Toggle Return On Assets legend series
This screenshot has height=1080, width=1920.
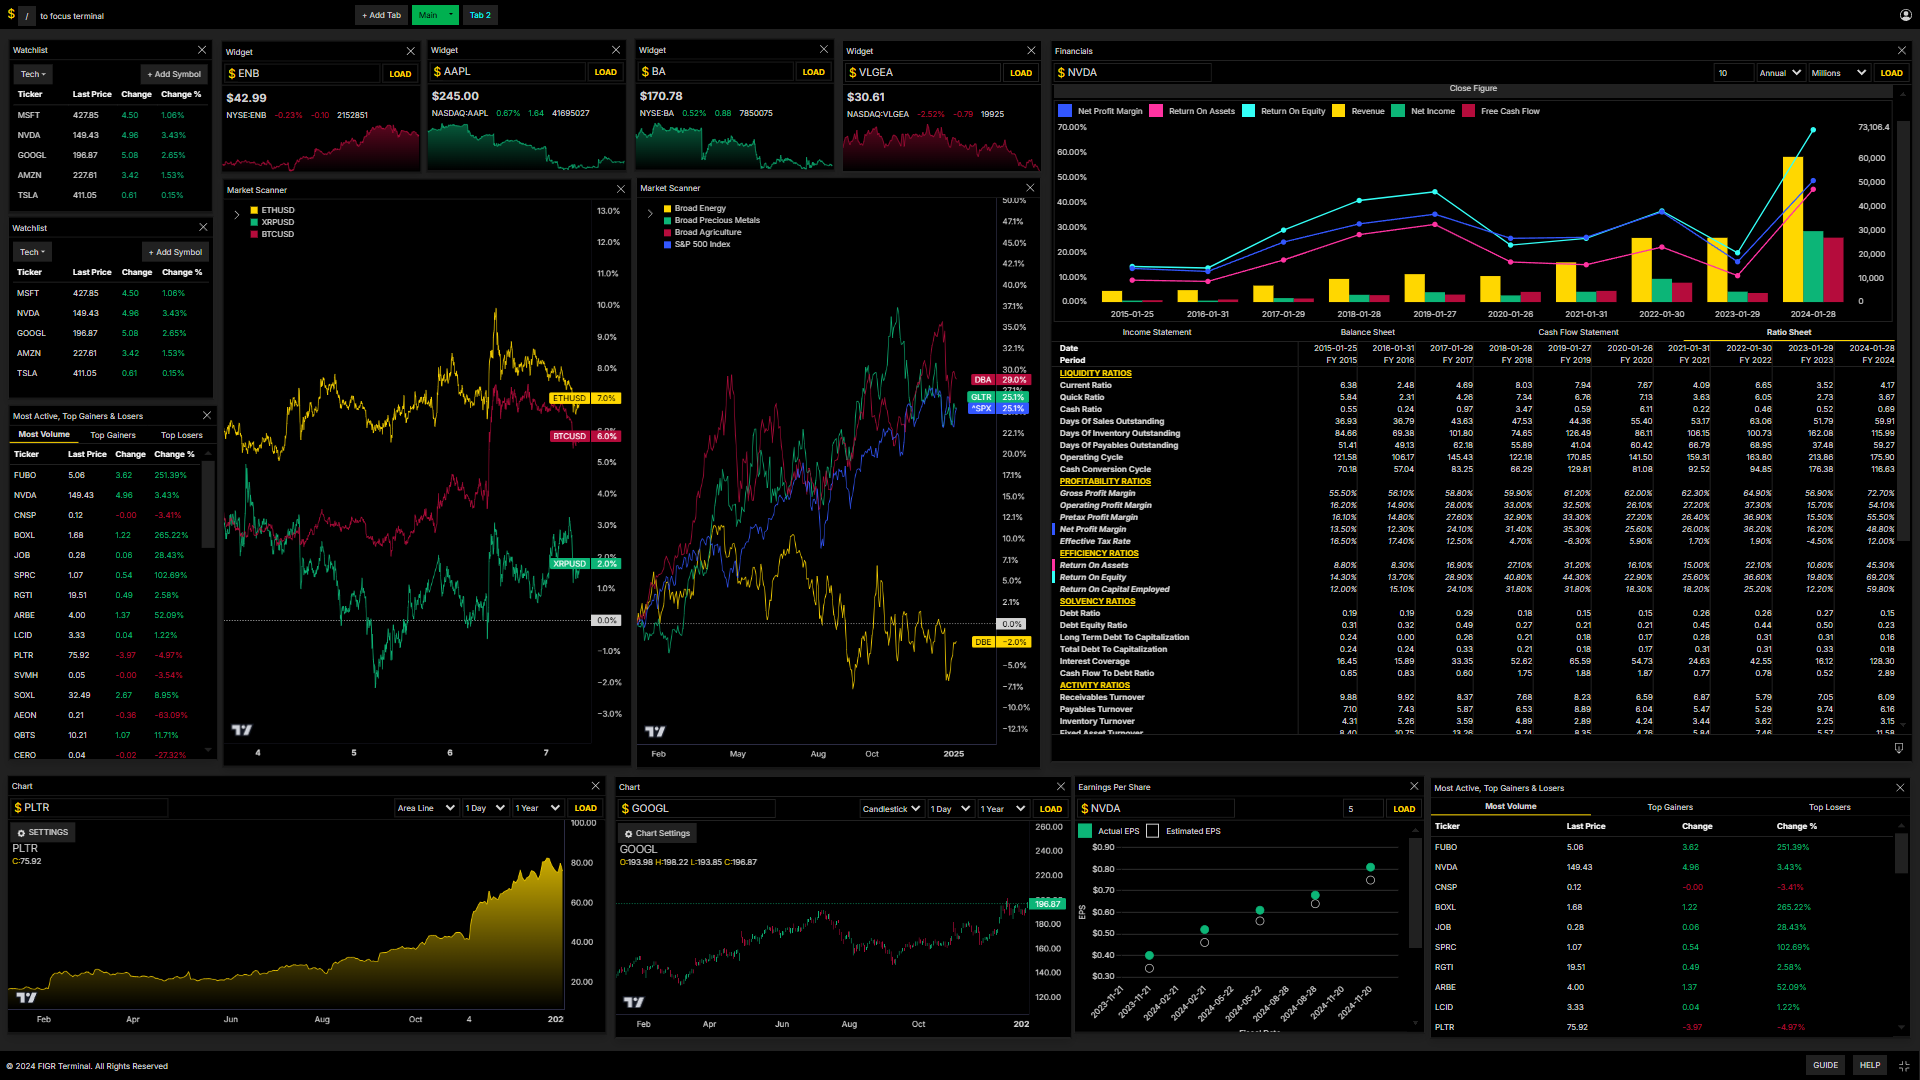(x=1192, y=111)
